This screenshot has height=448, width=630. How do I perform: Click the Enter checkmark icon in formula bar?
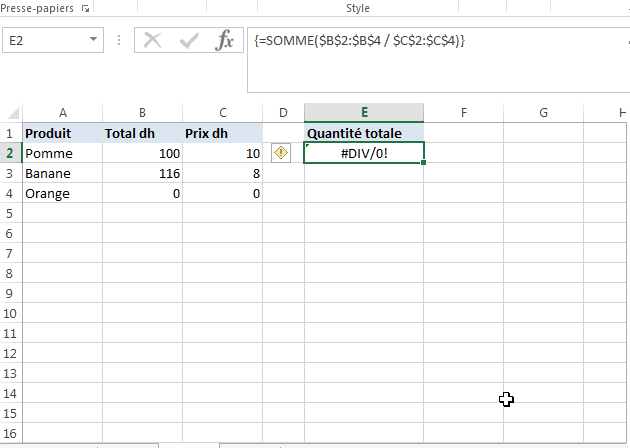tap(189, 41)
